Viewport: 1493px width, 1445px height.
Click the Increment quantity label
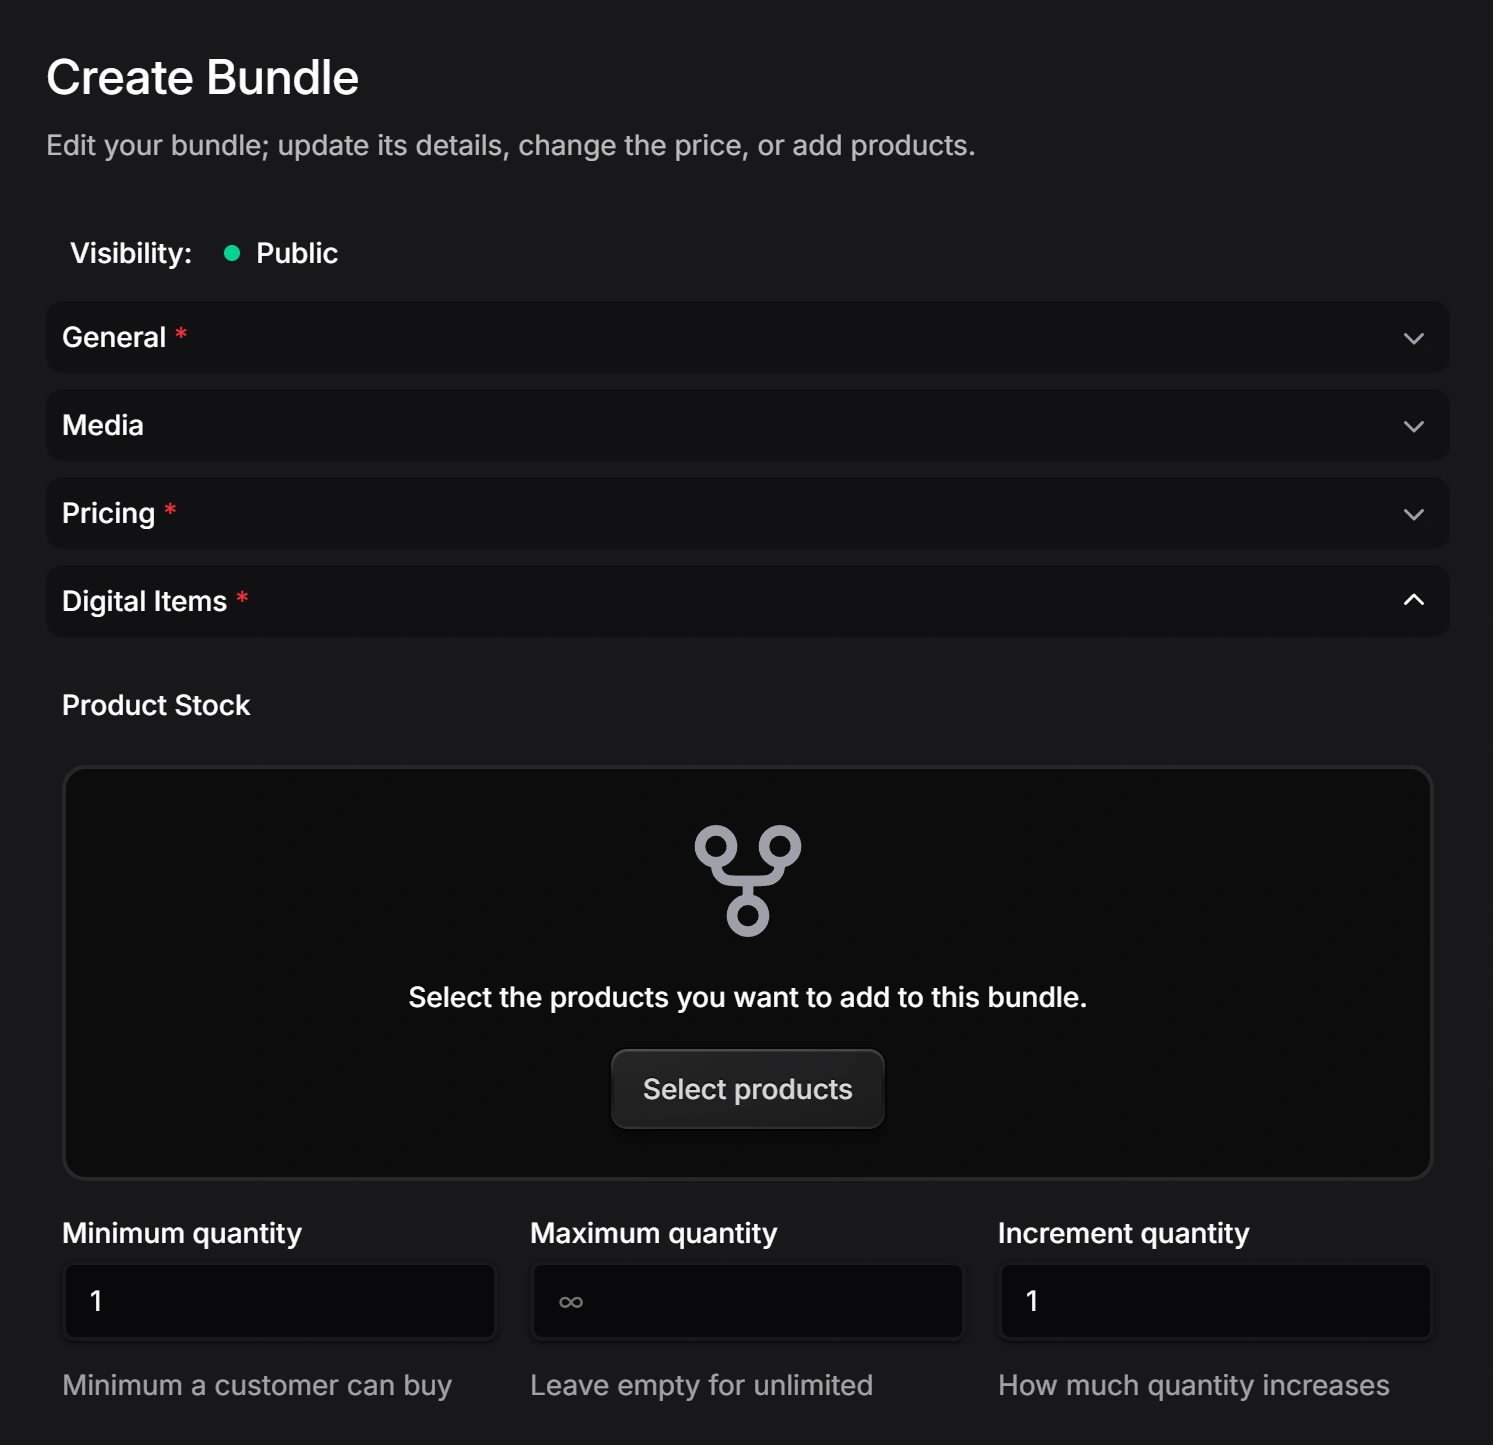point(1123,1234)
